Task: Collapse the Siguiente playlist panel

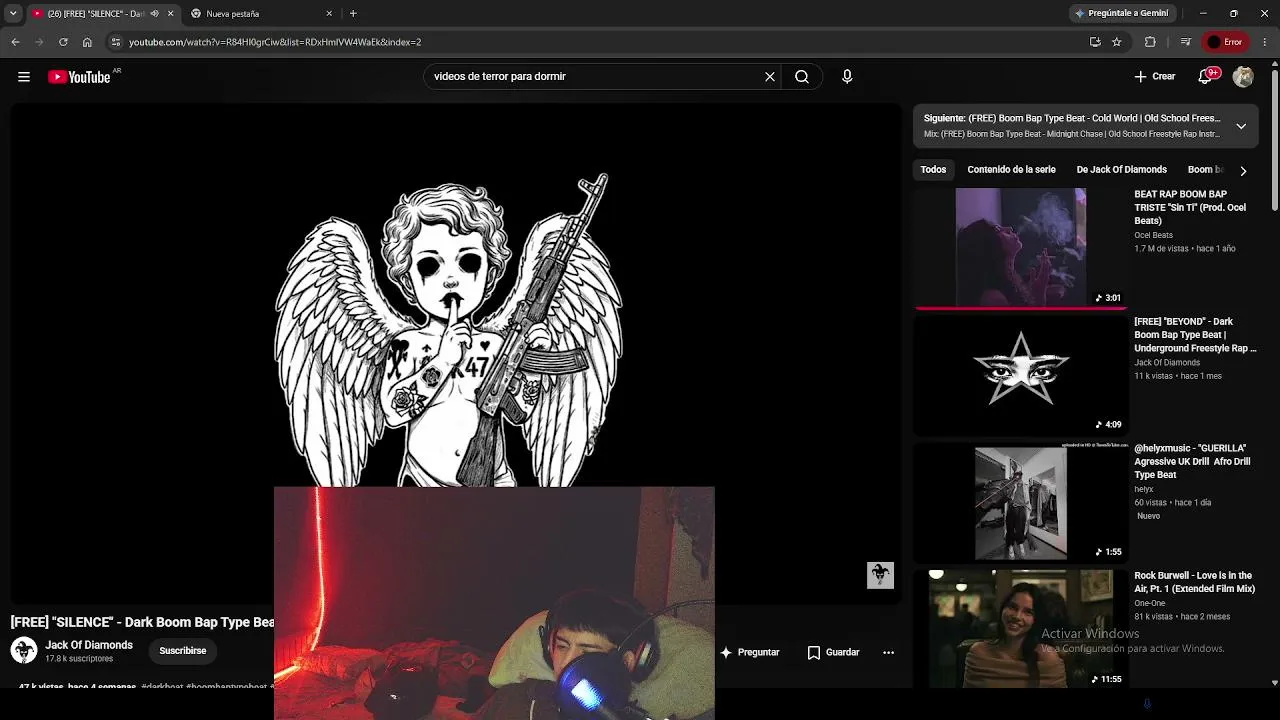Action: [1241, 126]
